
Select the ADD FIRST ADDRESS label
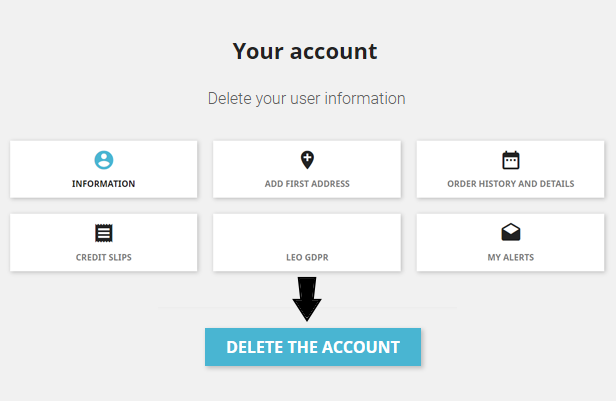tap(307, 184)
